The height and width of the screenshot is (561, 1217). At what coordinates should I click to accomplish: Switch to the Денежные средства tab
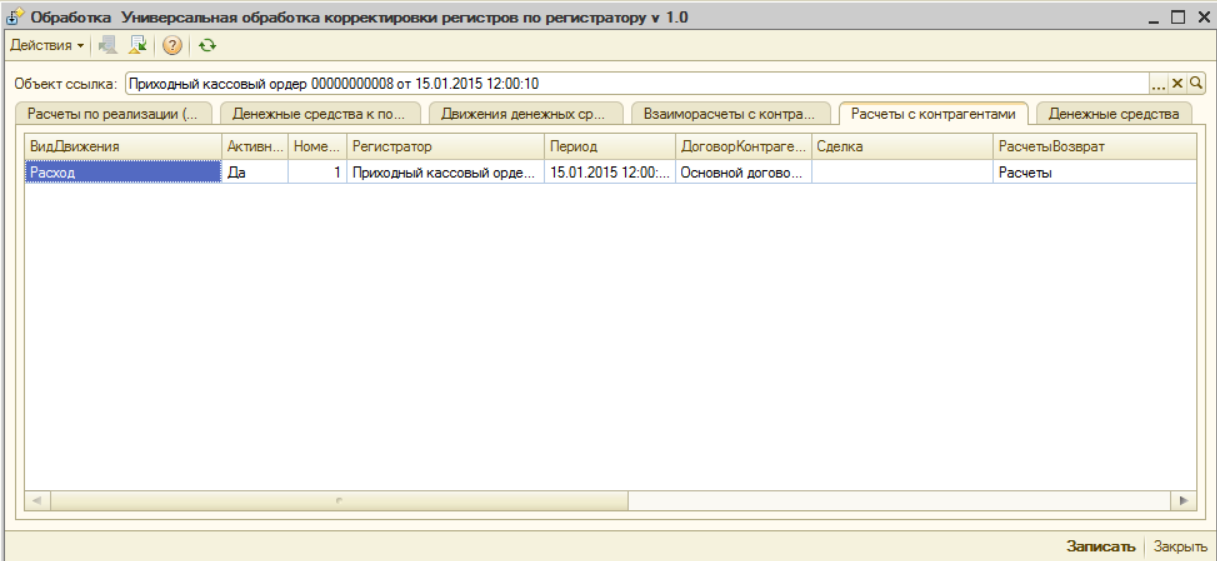coord(1114,113)
